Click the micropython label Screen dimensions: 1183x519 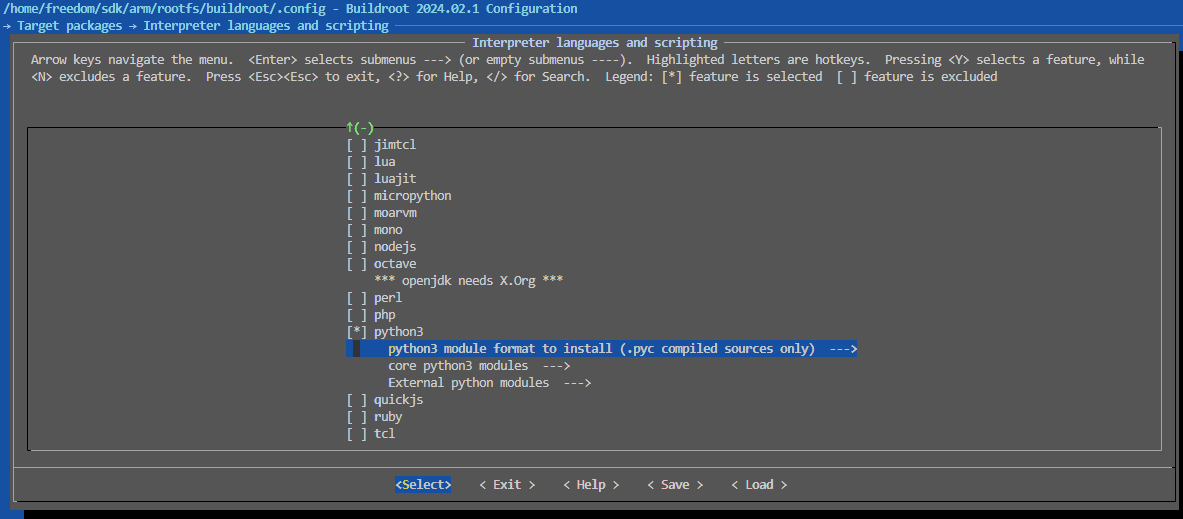click(x=413, y=195)
